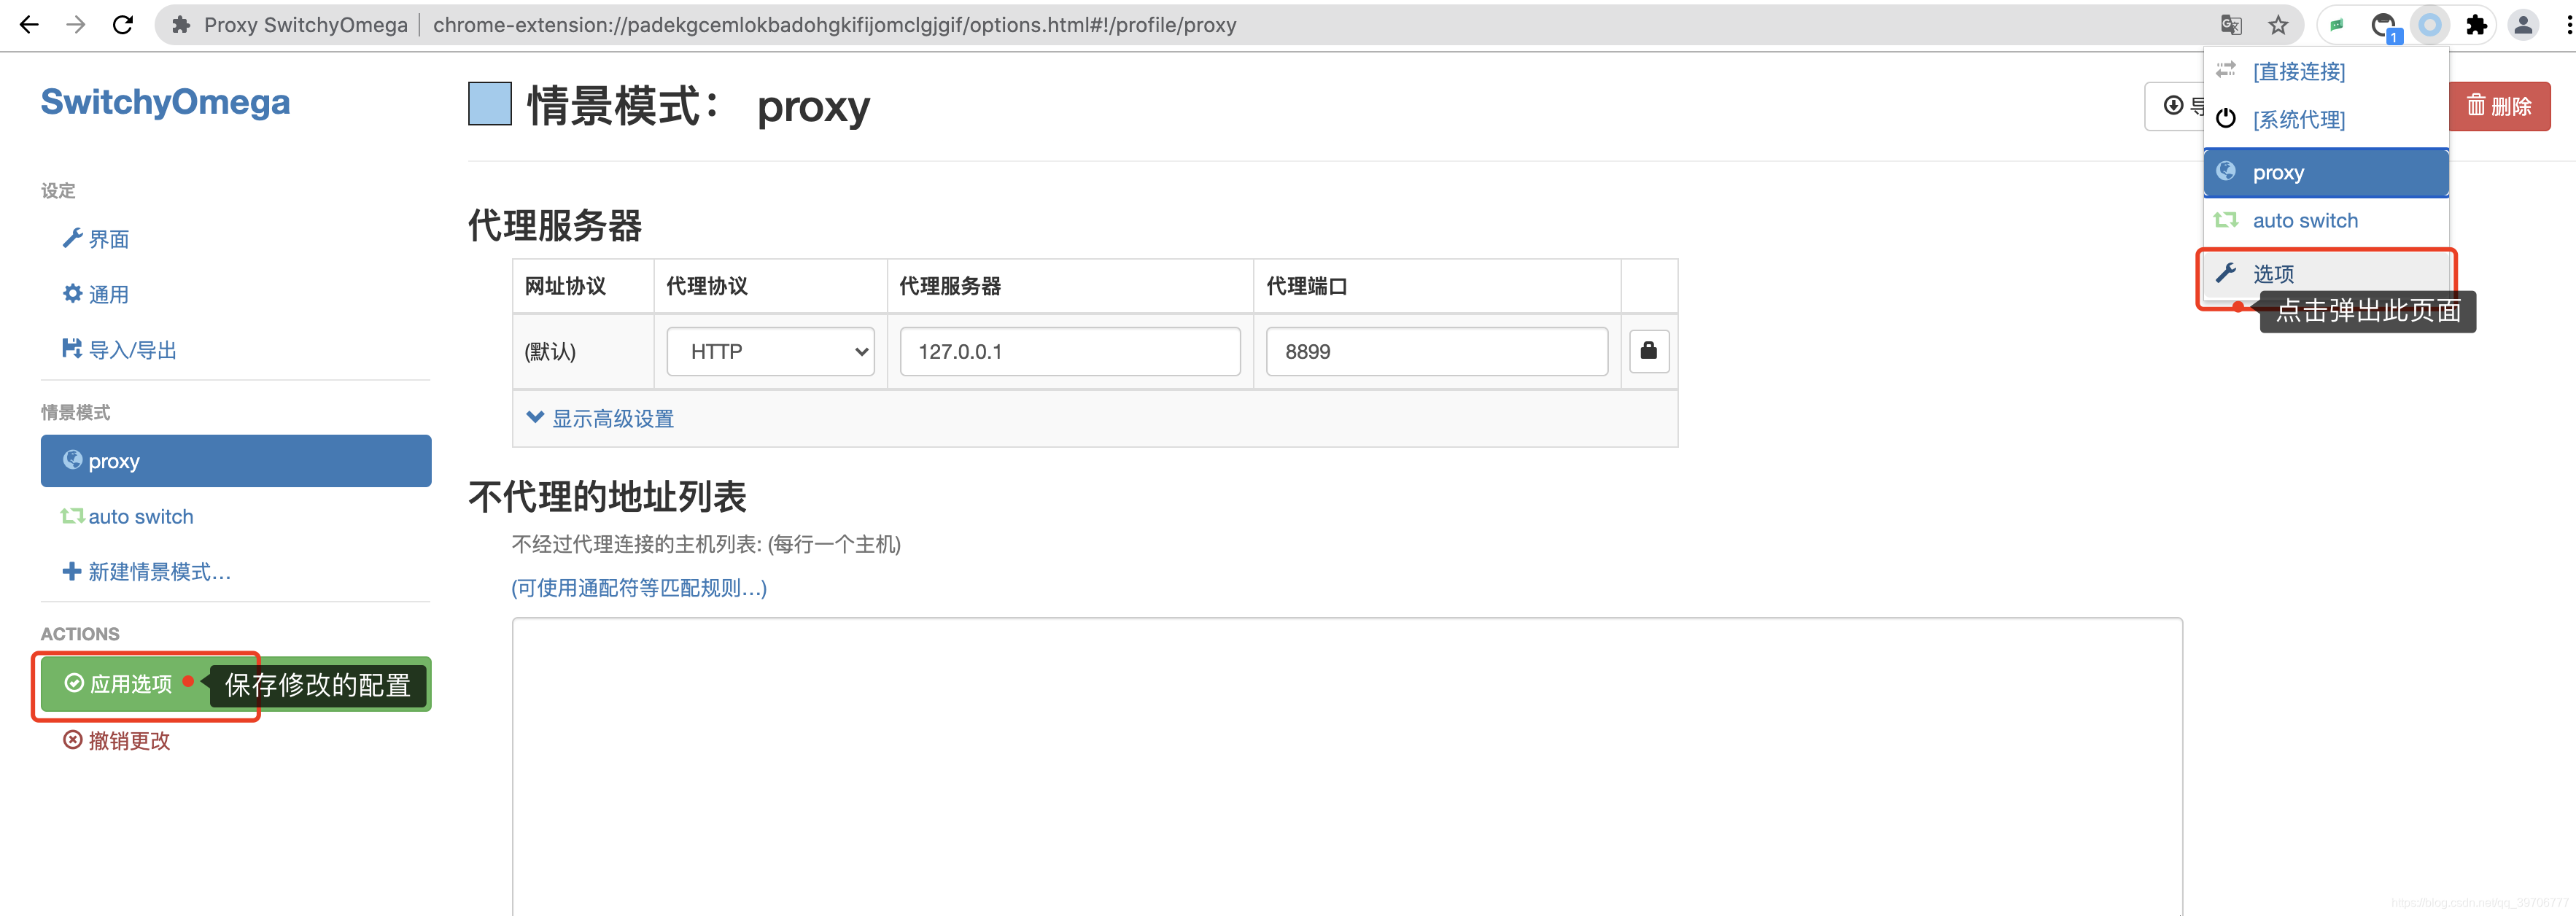Click the extension icon with blue badge
This screenshot has width=2576, height=916.
2385,26
